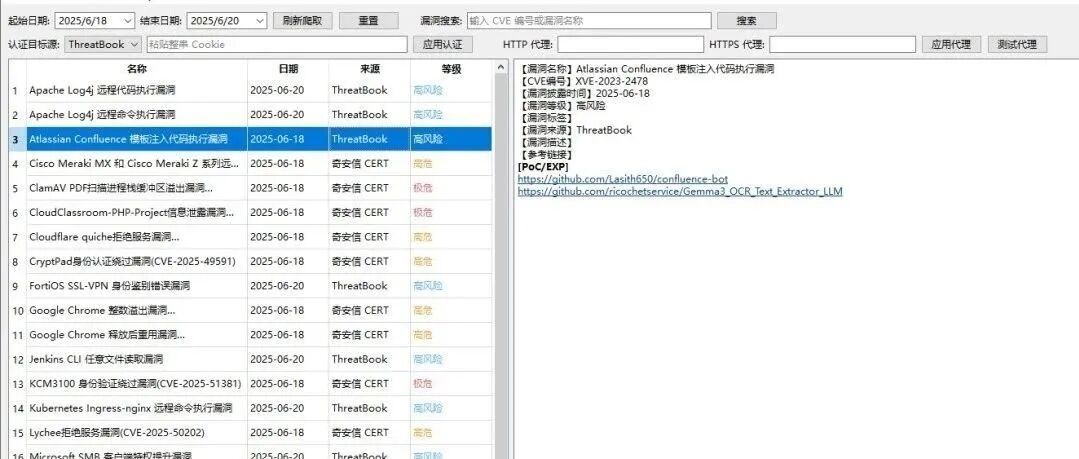The width and height of the screenshot is (1079, 459).
Task: Expand the ThreatBook authentication source dropdown
Action: click(x=104, y=44)
